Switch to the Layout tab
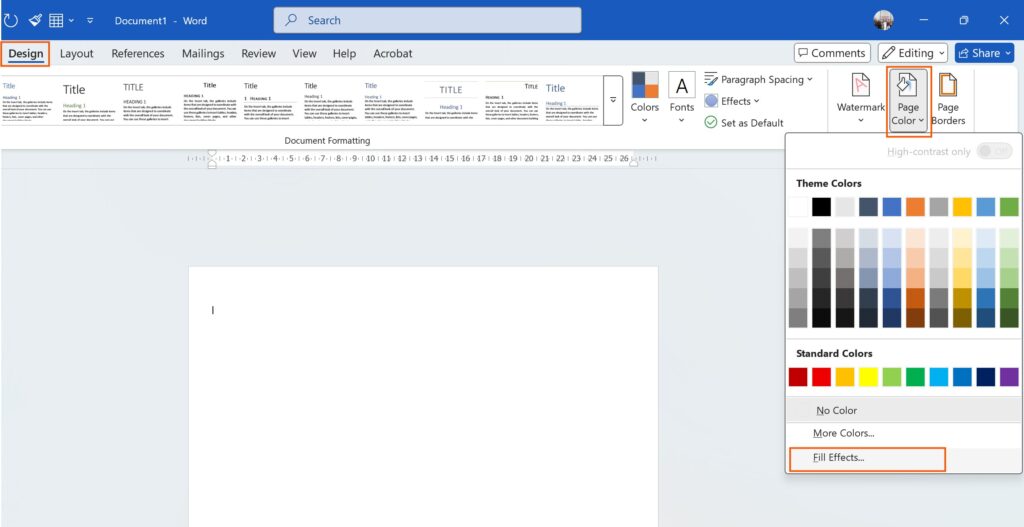The width and height of the screenshot is (1024, 527). (x=76, y=54)
